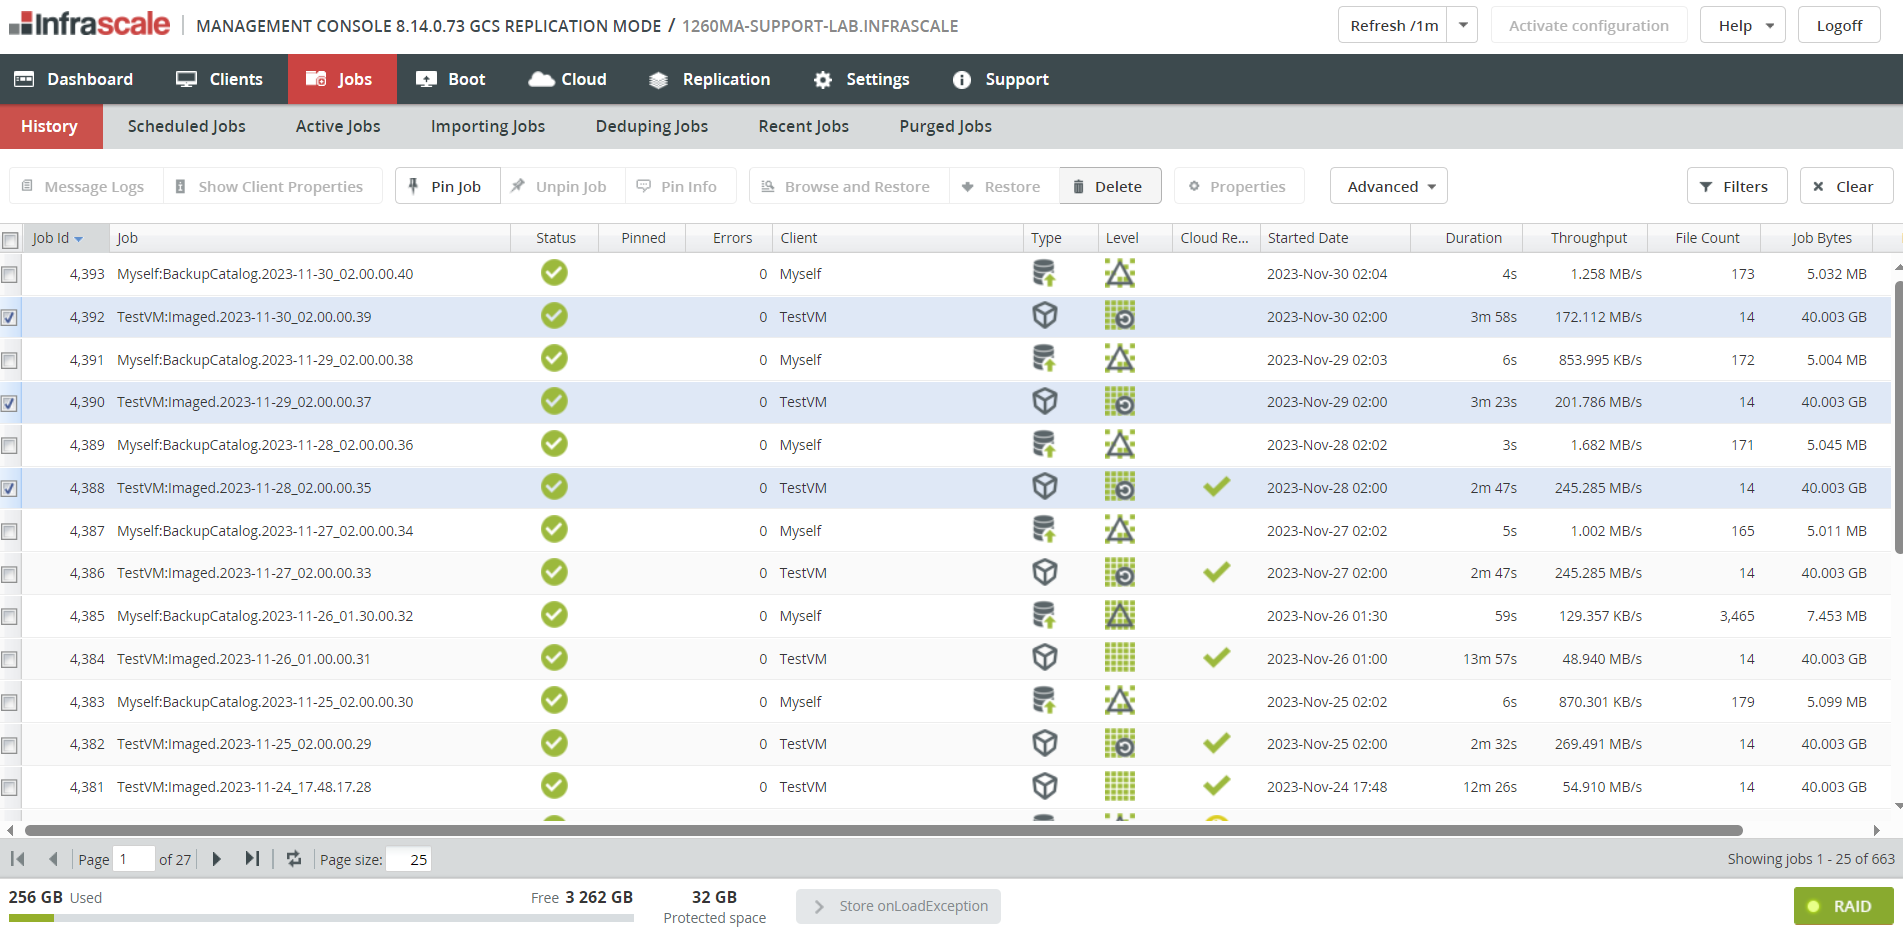Screen dimensions: 1903x929
Task: Click the image backup type icon for job 4,392
Action: click(1044, 316)
